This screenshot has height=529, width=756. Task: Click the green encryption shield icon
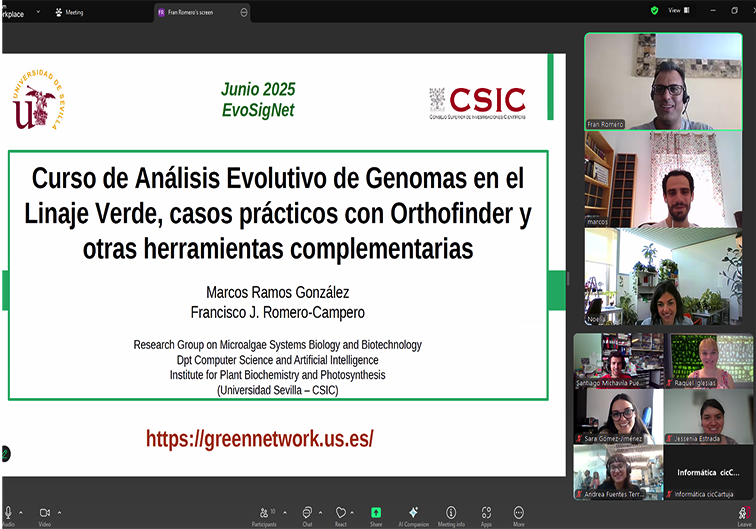(x=654, y=10)
